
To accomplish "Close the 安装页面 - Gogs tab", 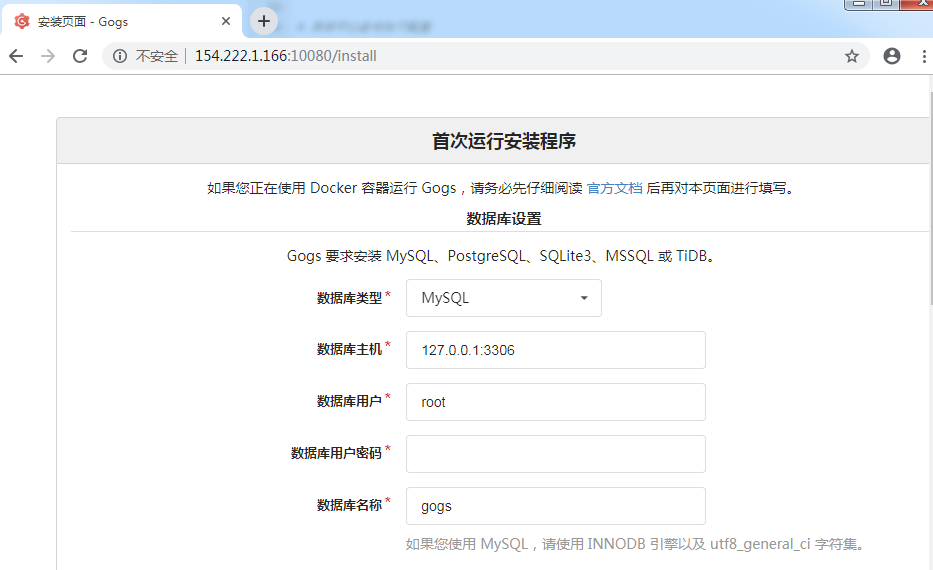I will 226,21.
